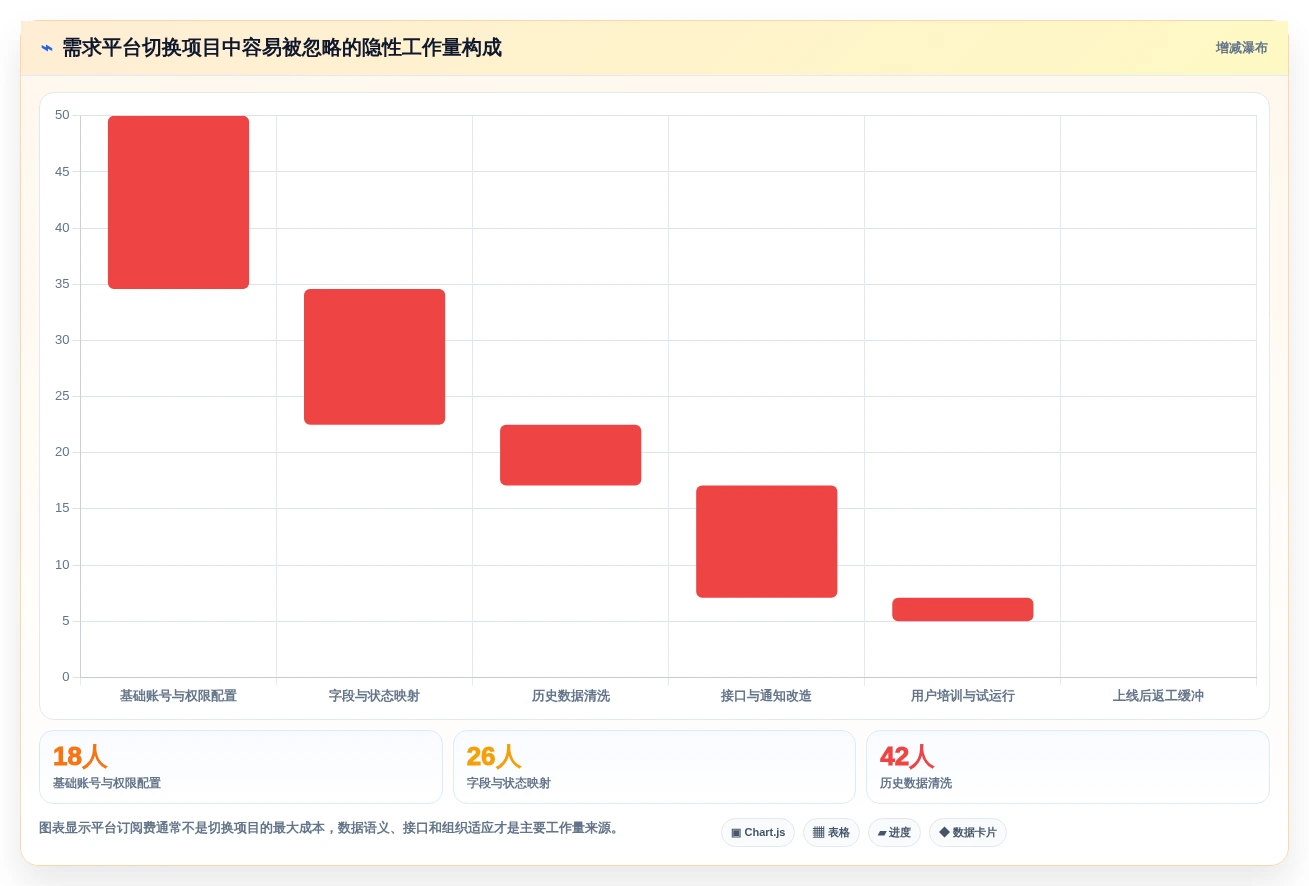
Task: Click y-axis tick value 30
Action: pyautogui.click(x=62, y=340)
